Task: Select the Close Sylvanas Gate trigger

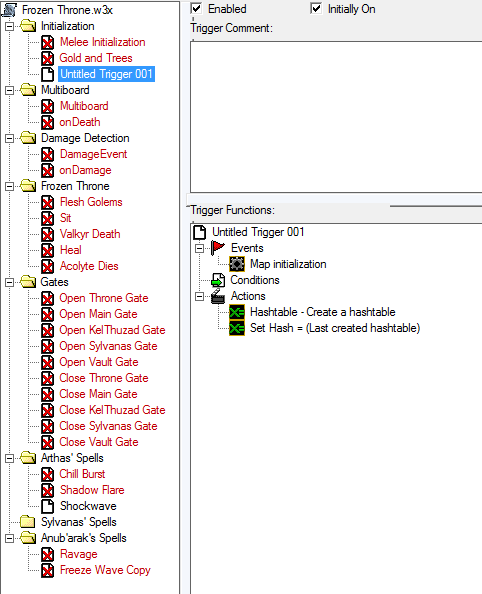Action: pyautogui.click(x=108, y=426)
